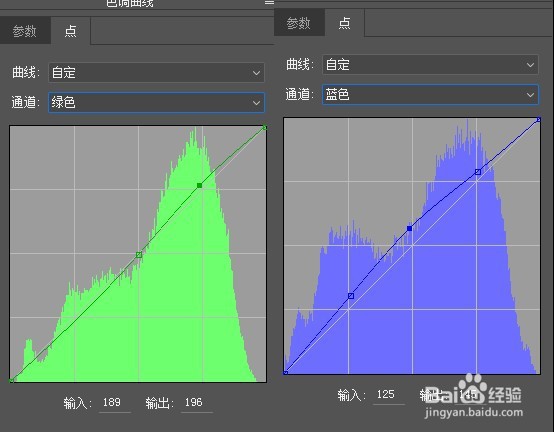554x432 pixels.
Task: Click the blue panel 曲线 label
Action: pyautogui.click(x=300, y=65)
